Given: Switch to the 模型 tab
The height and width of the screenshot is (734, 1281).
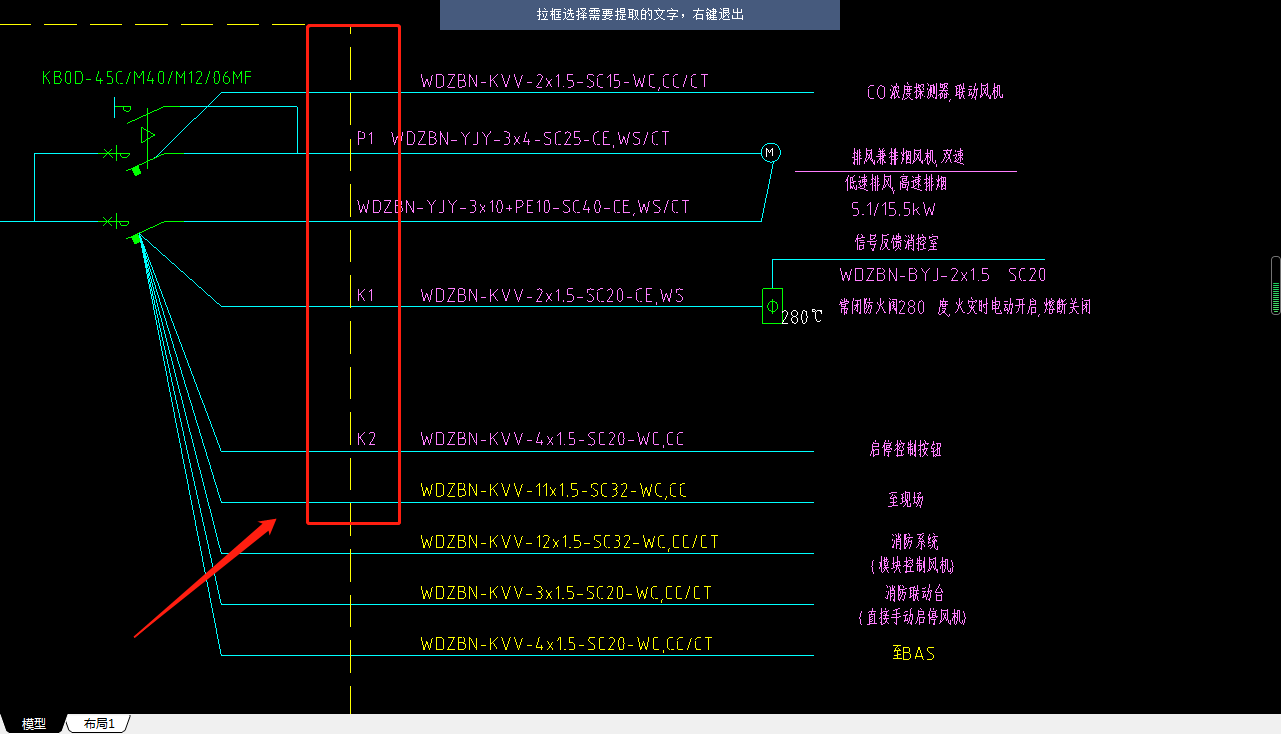Looking at the screenshot, I should 34,724.
